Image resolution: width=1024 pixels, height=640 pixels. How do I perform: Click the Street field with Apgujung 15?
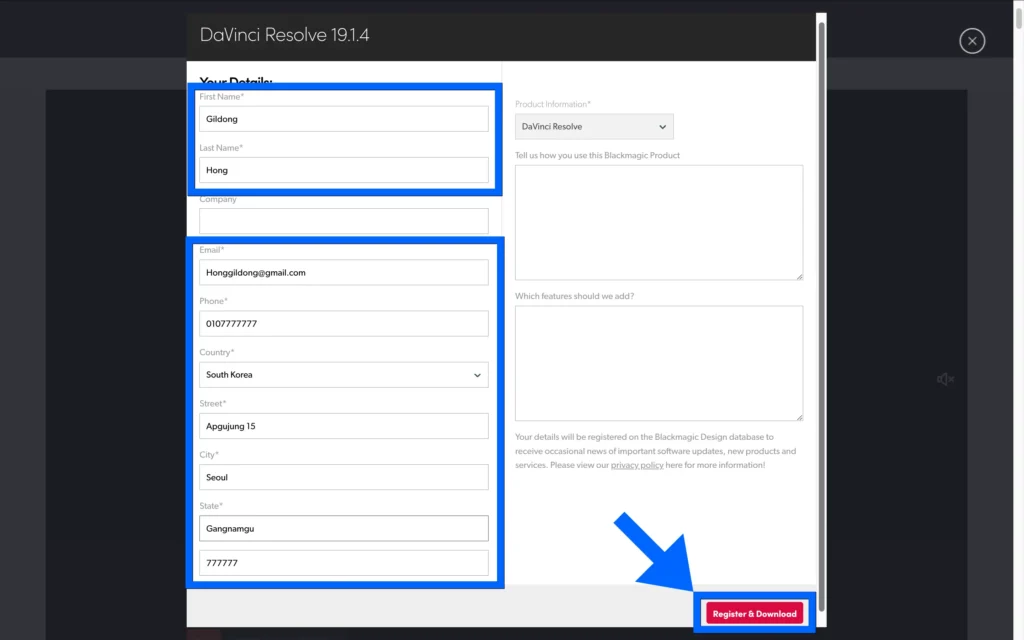coord(344,426)
